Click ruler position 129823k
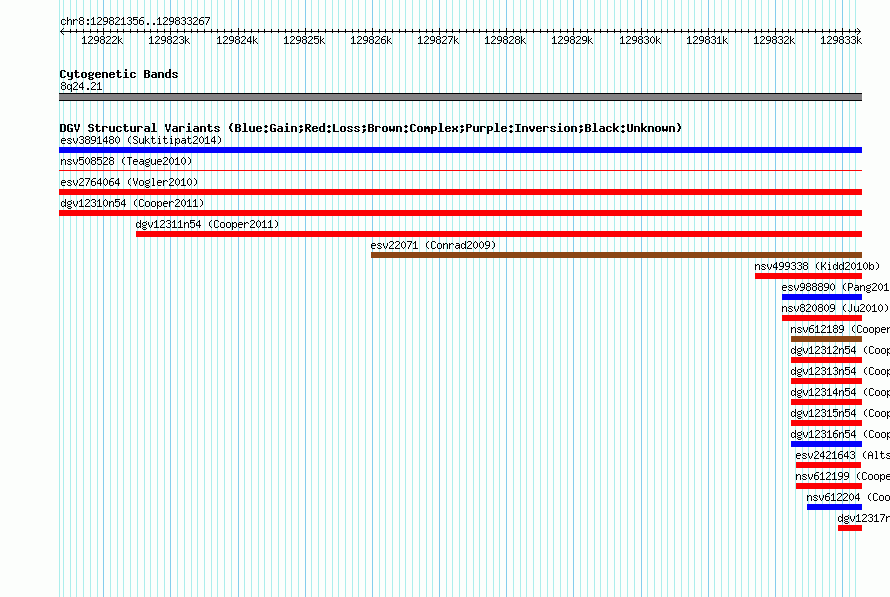Image resolution: width=890 pixels, height=597 pixels. click(x=169, y=40)
